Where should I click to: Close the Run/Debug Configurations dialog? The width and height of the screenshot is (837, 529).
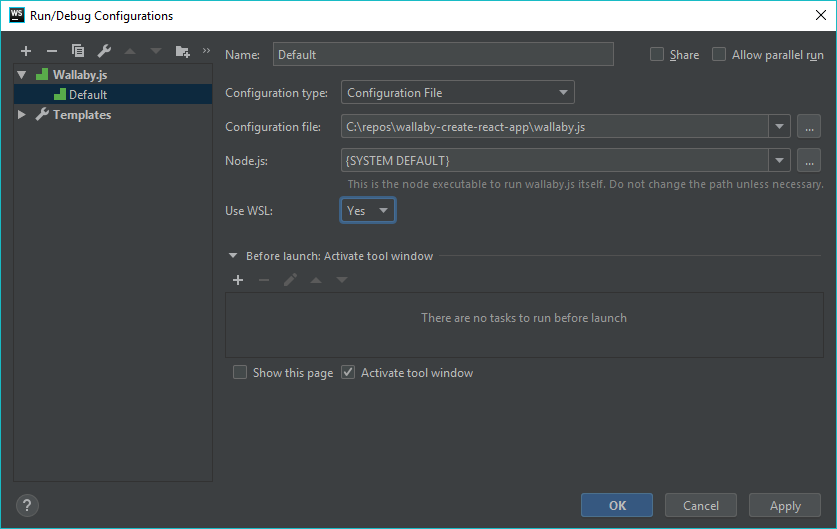(820, 15)
